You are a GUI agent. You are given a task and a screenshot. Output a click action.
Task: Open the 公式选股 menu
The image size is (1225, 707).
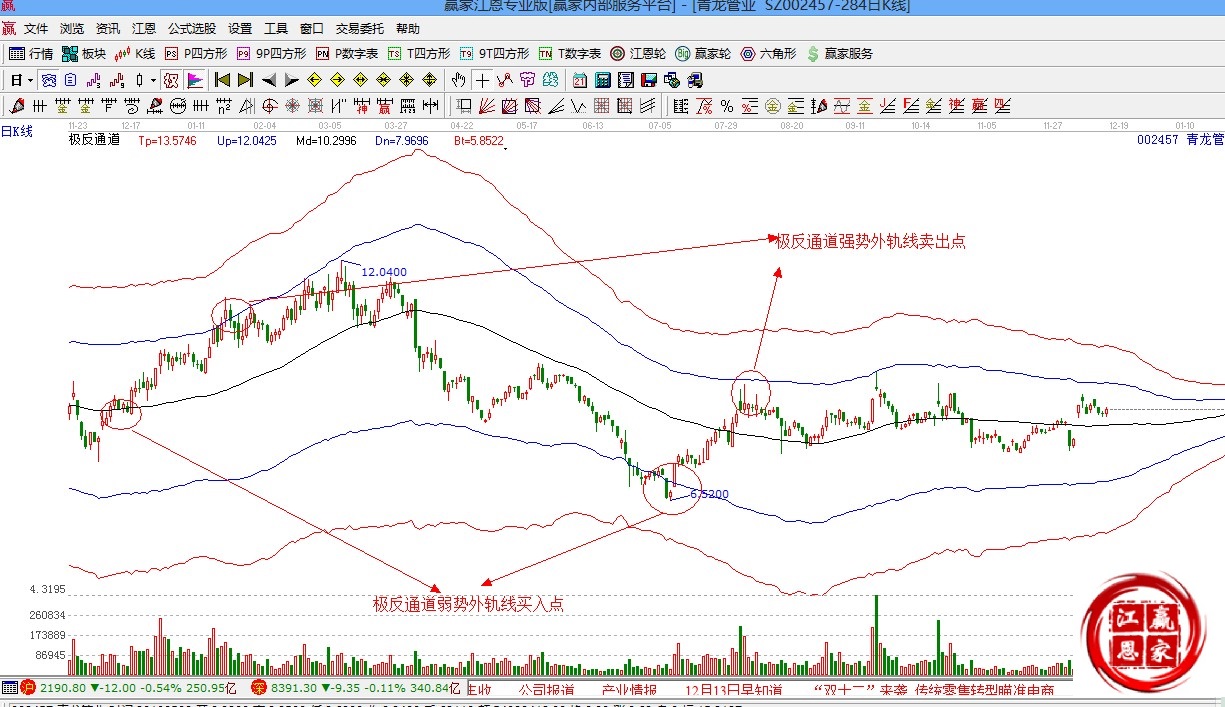(x=191, y=29)
